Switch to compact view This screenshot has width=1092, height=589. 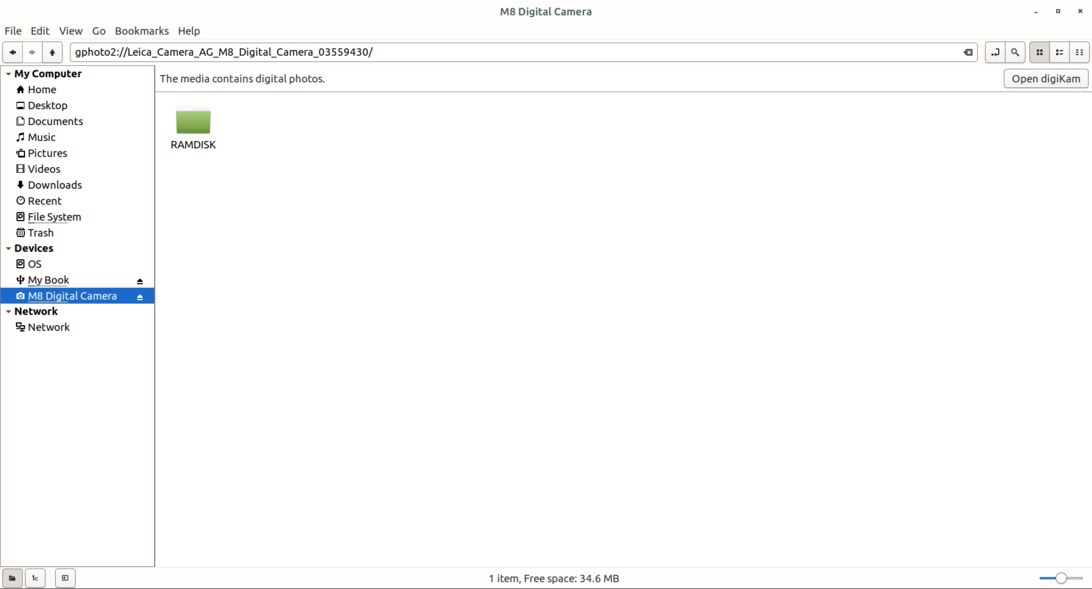click(1079, 52)
